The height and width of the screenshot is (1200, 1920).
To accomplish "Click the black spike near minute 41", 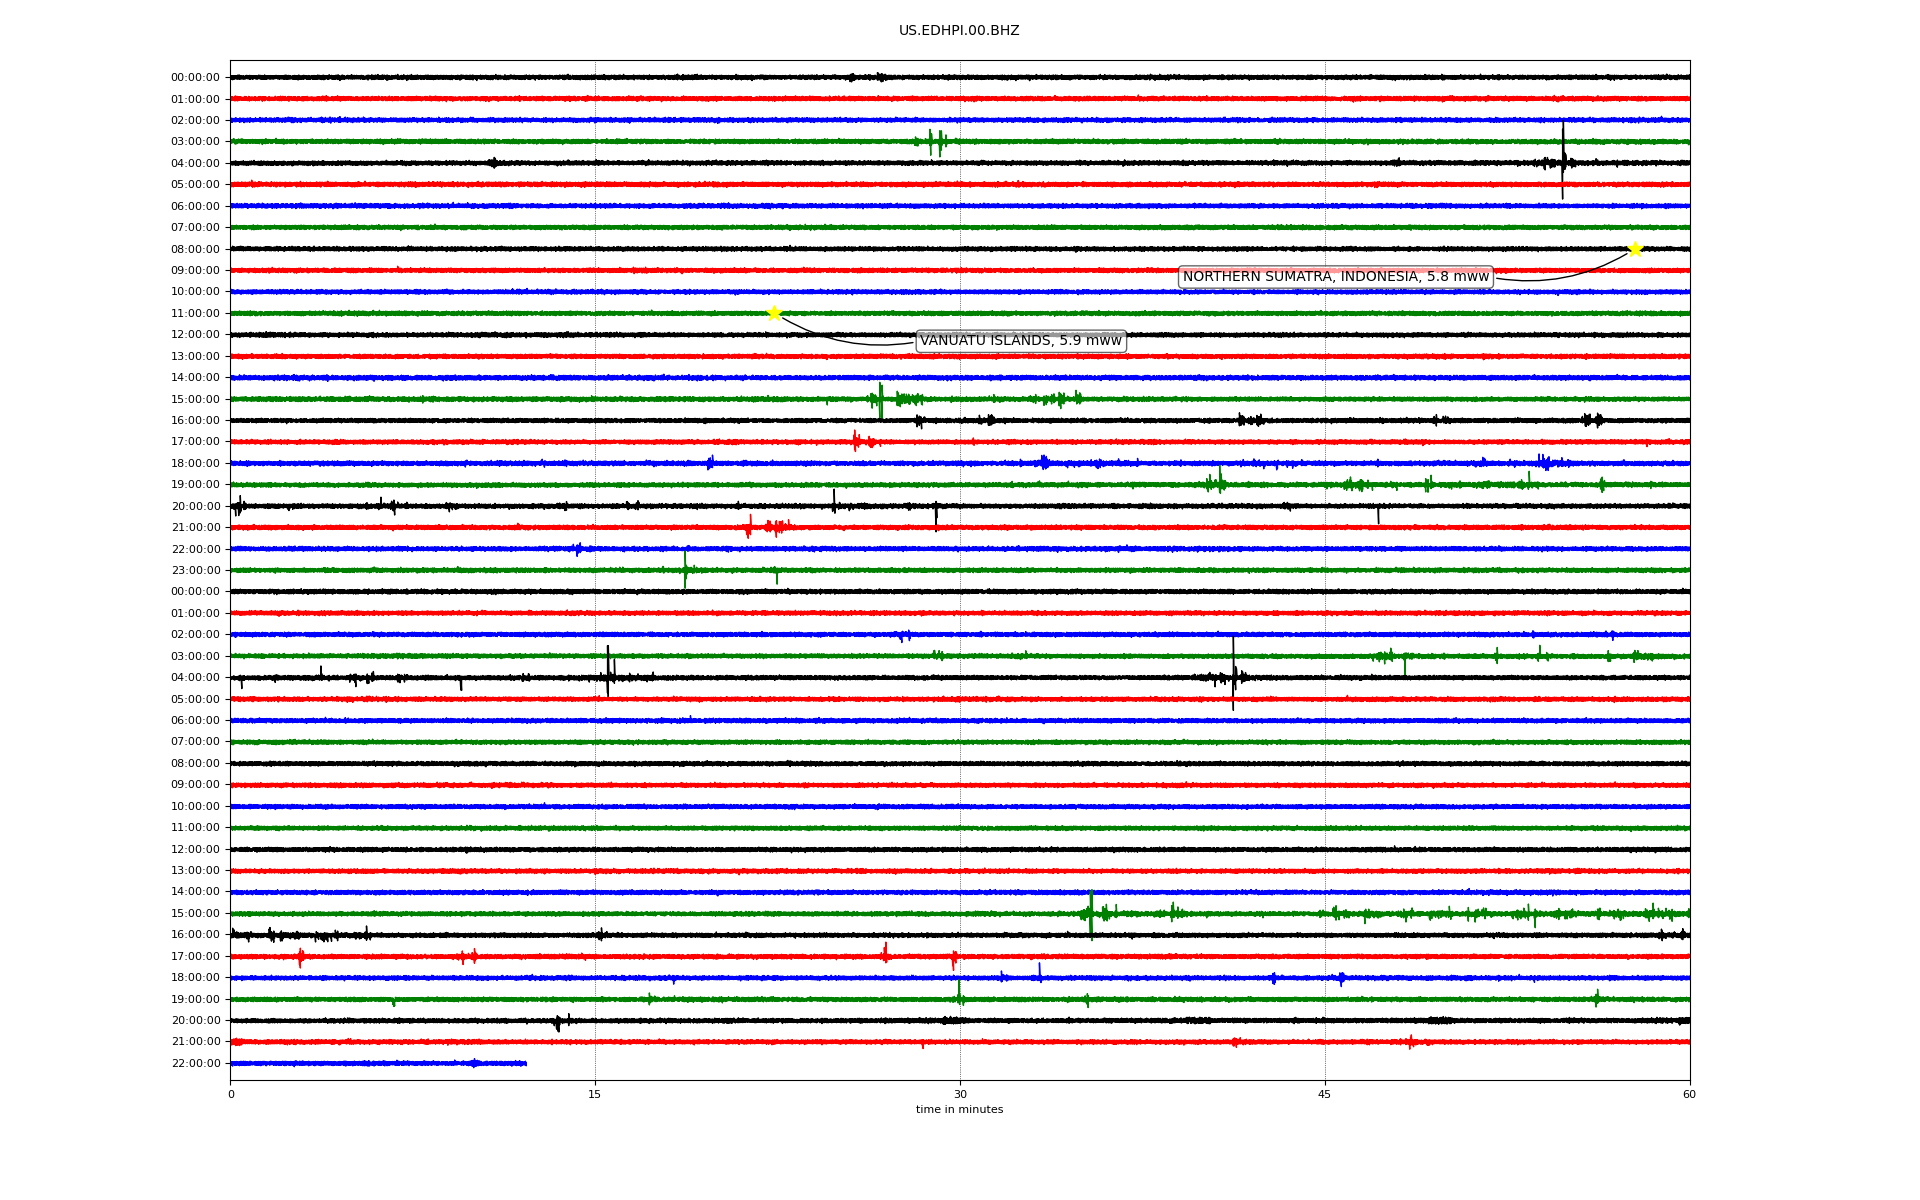I will (1233, 675).
